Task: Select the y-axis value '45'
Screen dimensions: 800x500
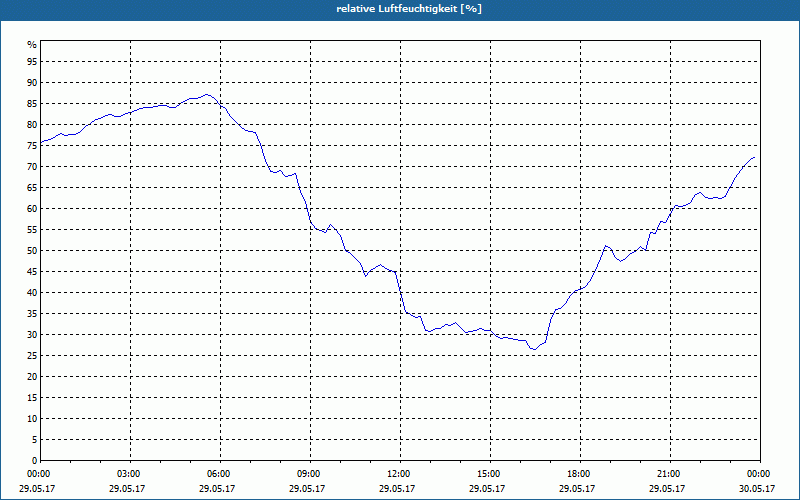Action: pyautogui.click(x=32, y=272)
